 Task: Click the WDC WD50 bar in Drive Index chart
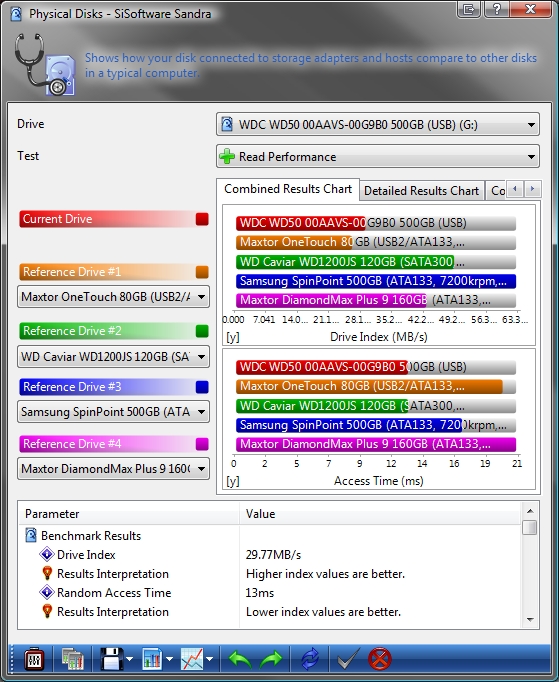(301, 223)
